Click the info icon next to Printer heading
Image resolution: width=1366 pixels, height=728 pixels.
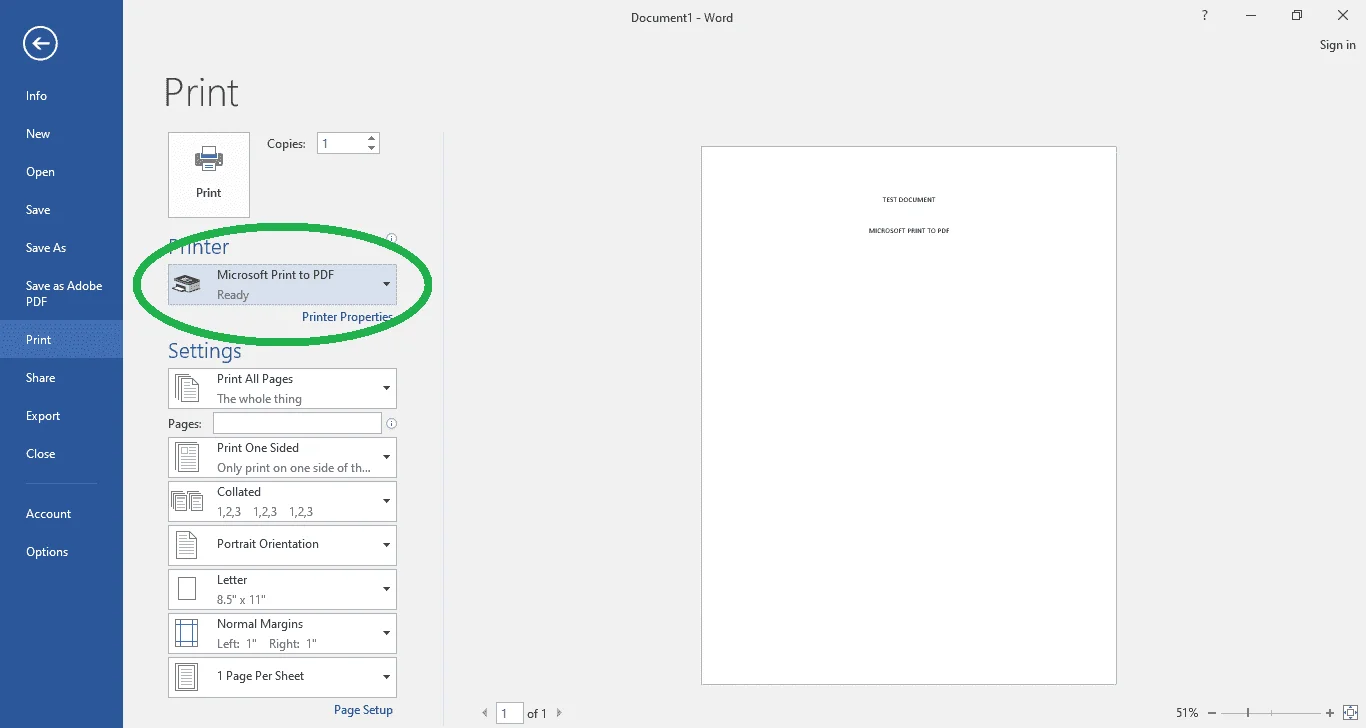point(391,239)
